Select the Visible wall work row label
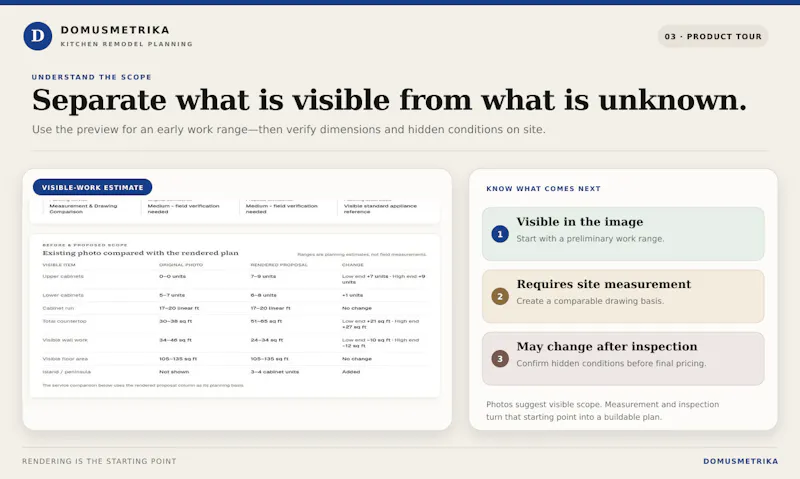Image resolution: width=800 pixels, height=479 pixels. point(65,340)
